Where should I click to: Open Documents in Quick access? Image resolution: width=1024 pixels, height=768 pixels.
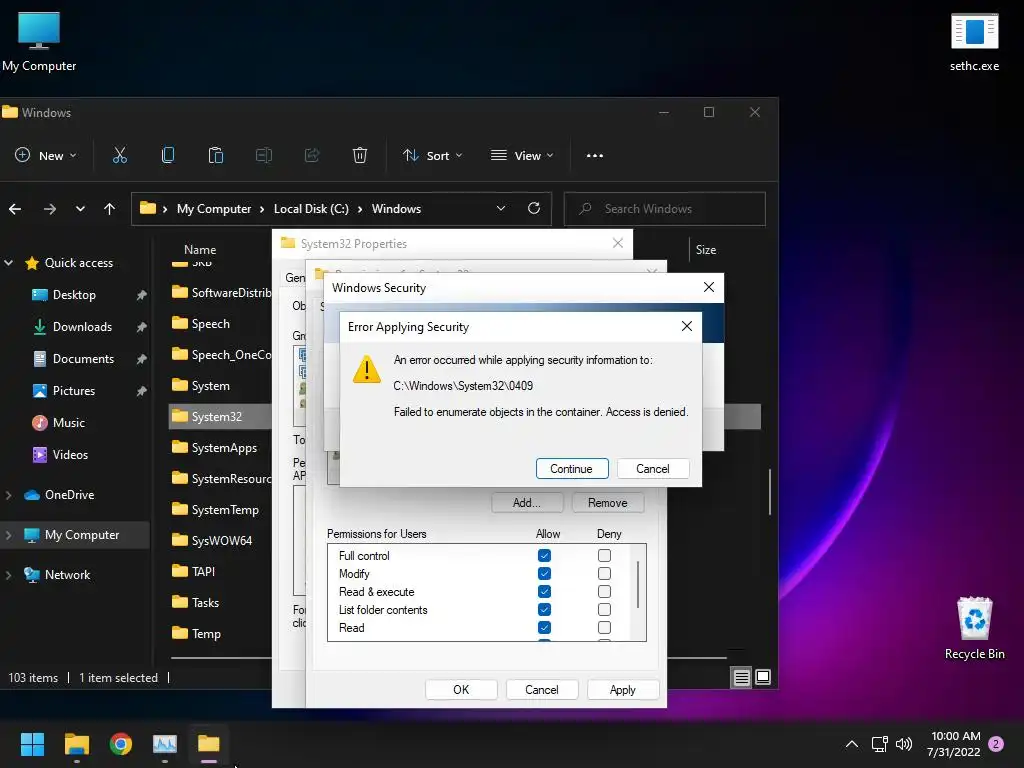[83, 359]
